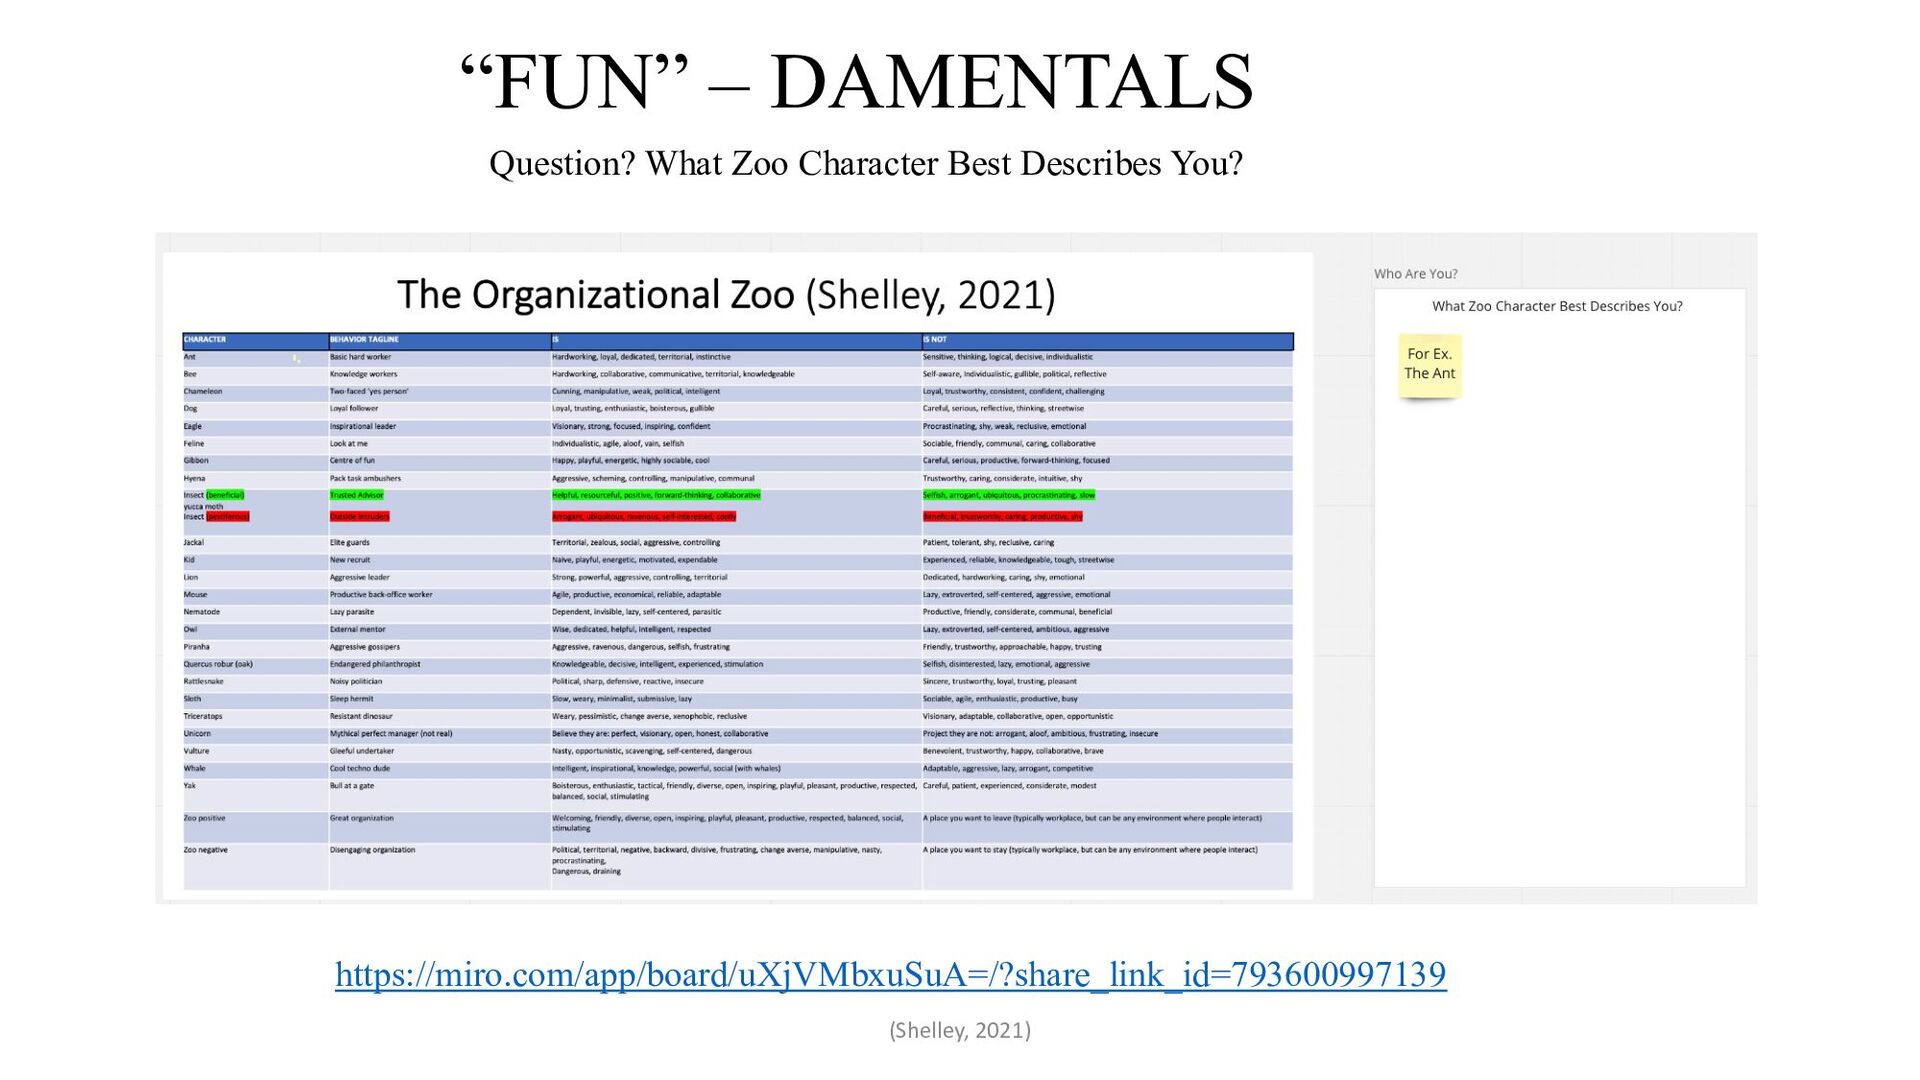Select the 'Zoo negative' row label
Viewport: 1920px width, 1080px height.
(x=205, y=850)
